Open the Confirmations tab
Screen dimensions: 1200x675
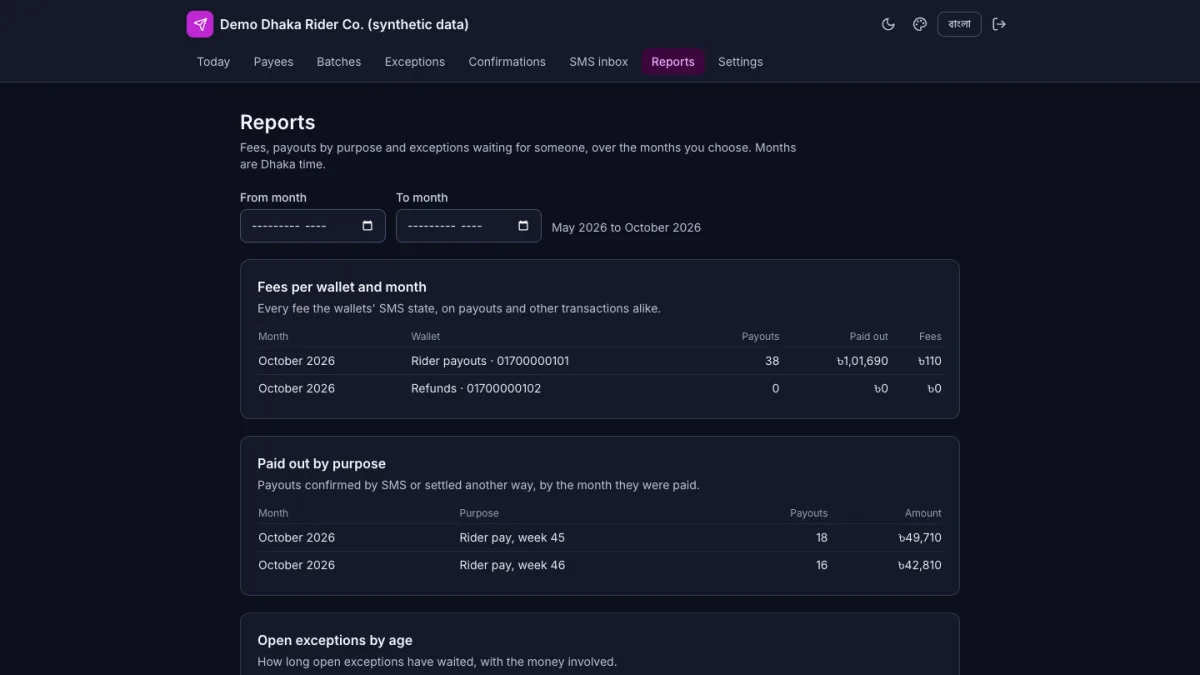pos(507,62)
